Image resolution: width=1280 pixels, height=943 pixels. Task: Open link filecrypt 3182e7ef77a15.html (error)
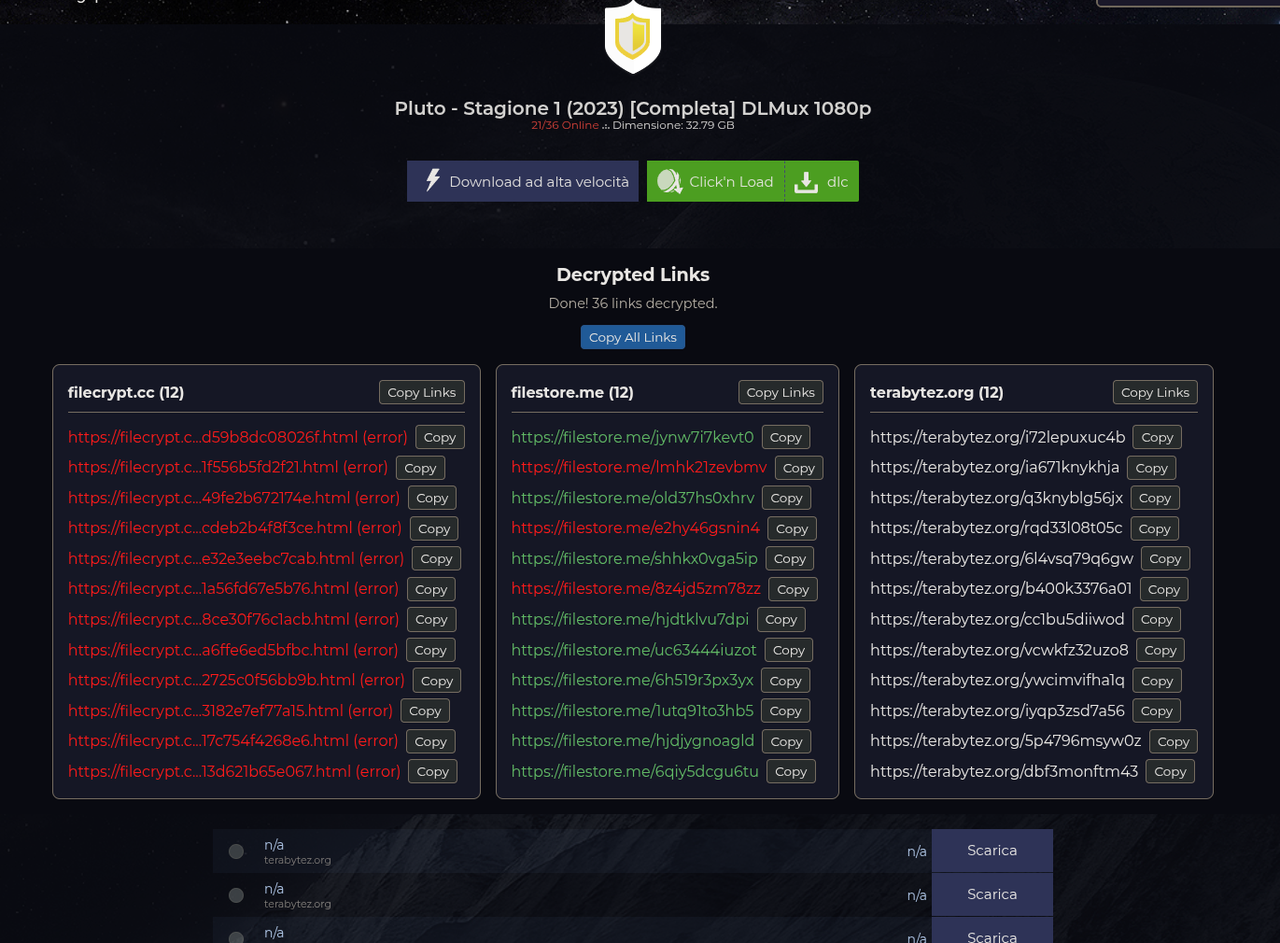[230, 710]
